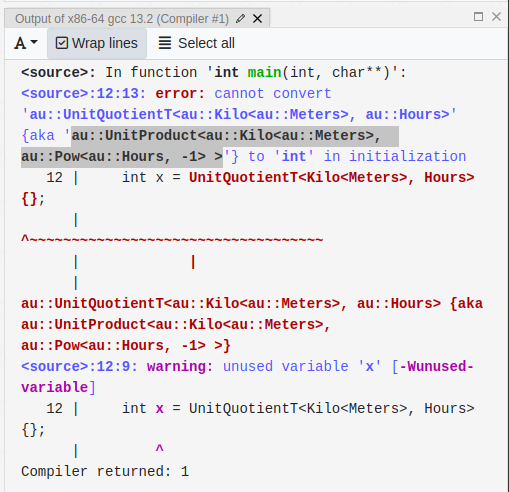Click the '-Wunused-' warning flag text
The image size is (509, 492).
click(x=436, y=366)
